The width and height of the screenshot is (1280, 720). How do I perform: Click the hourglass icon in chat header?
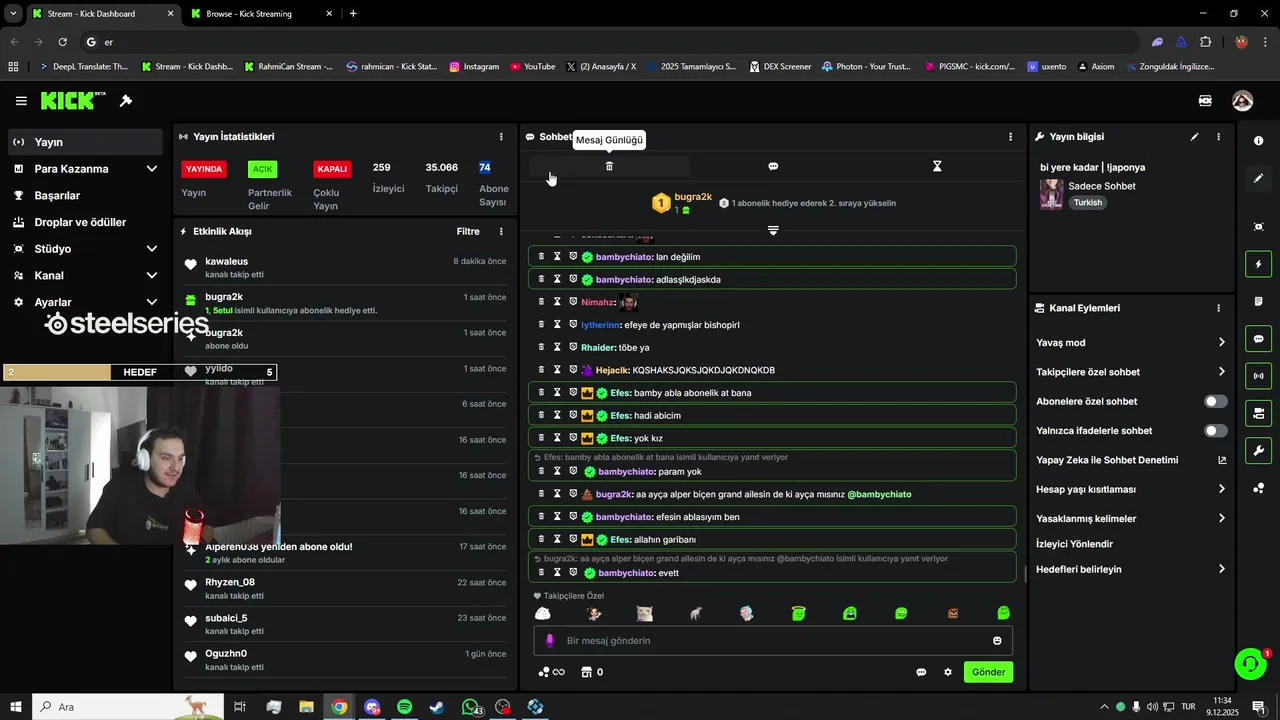[x=937, y=166]
